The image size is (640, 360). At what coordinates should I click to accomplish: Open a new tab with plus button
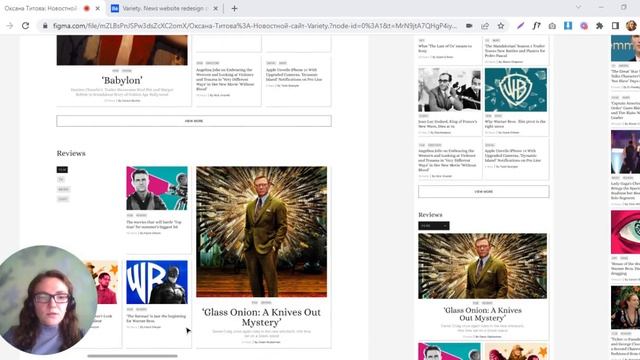pyautogui.click(x=234, y=8)
